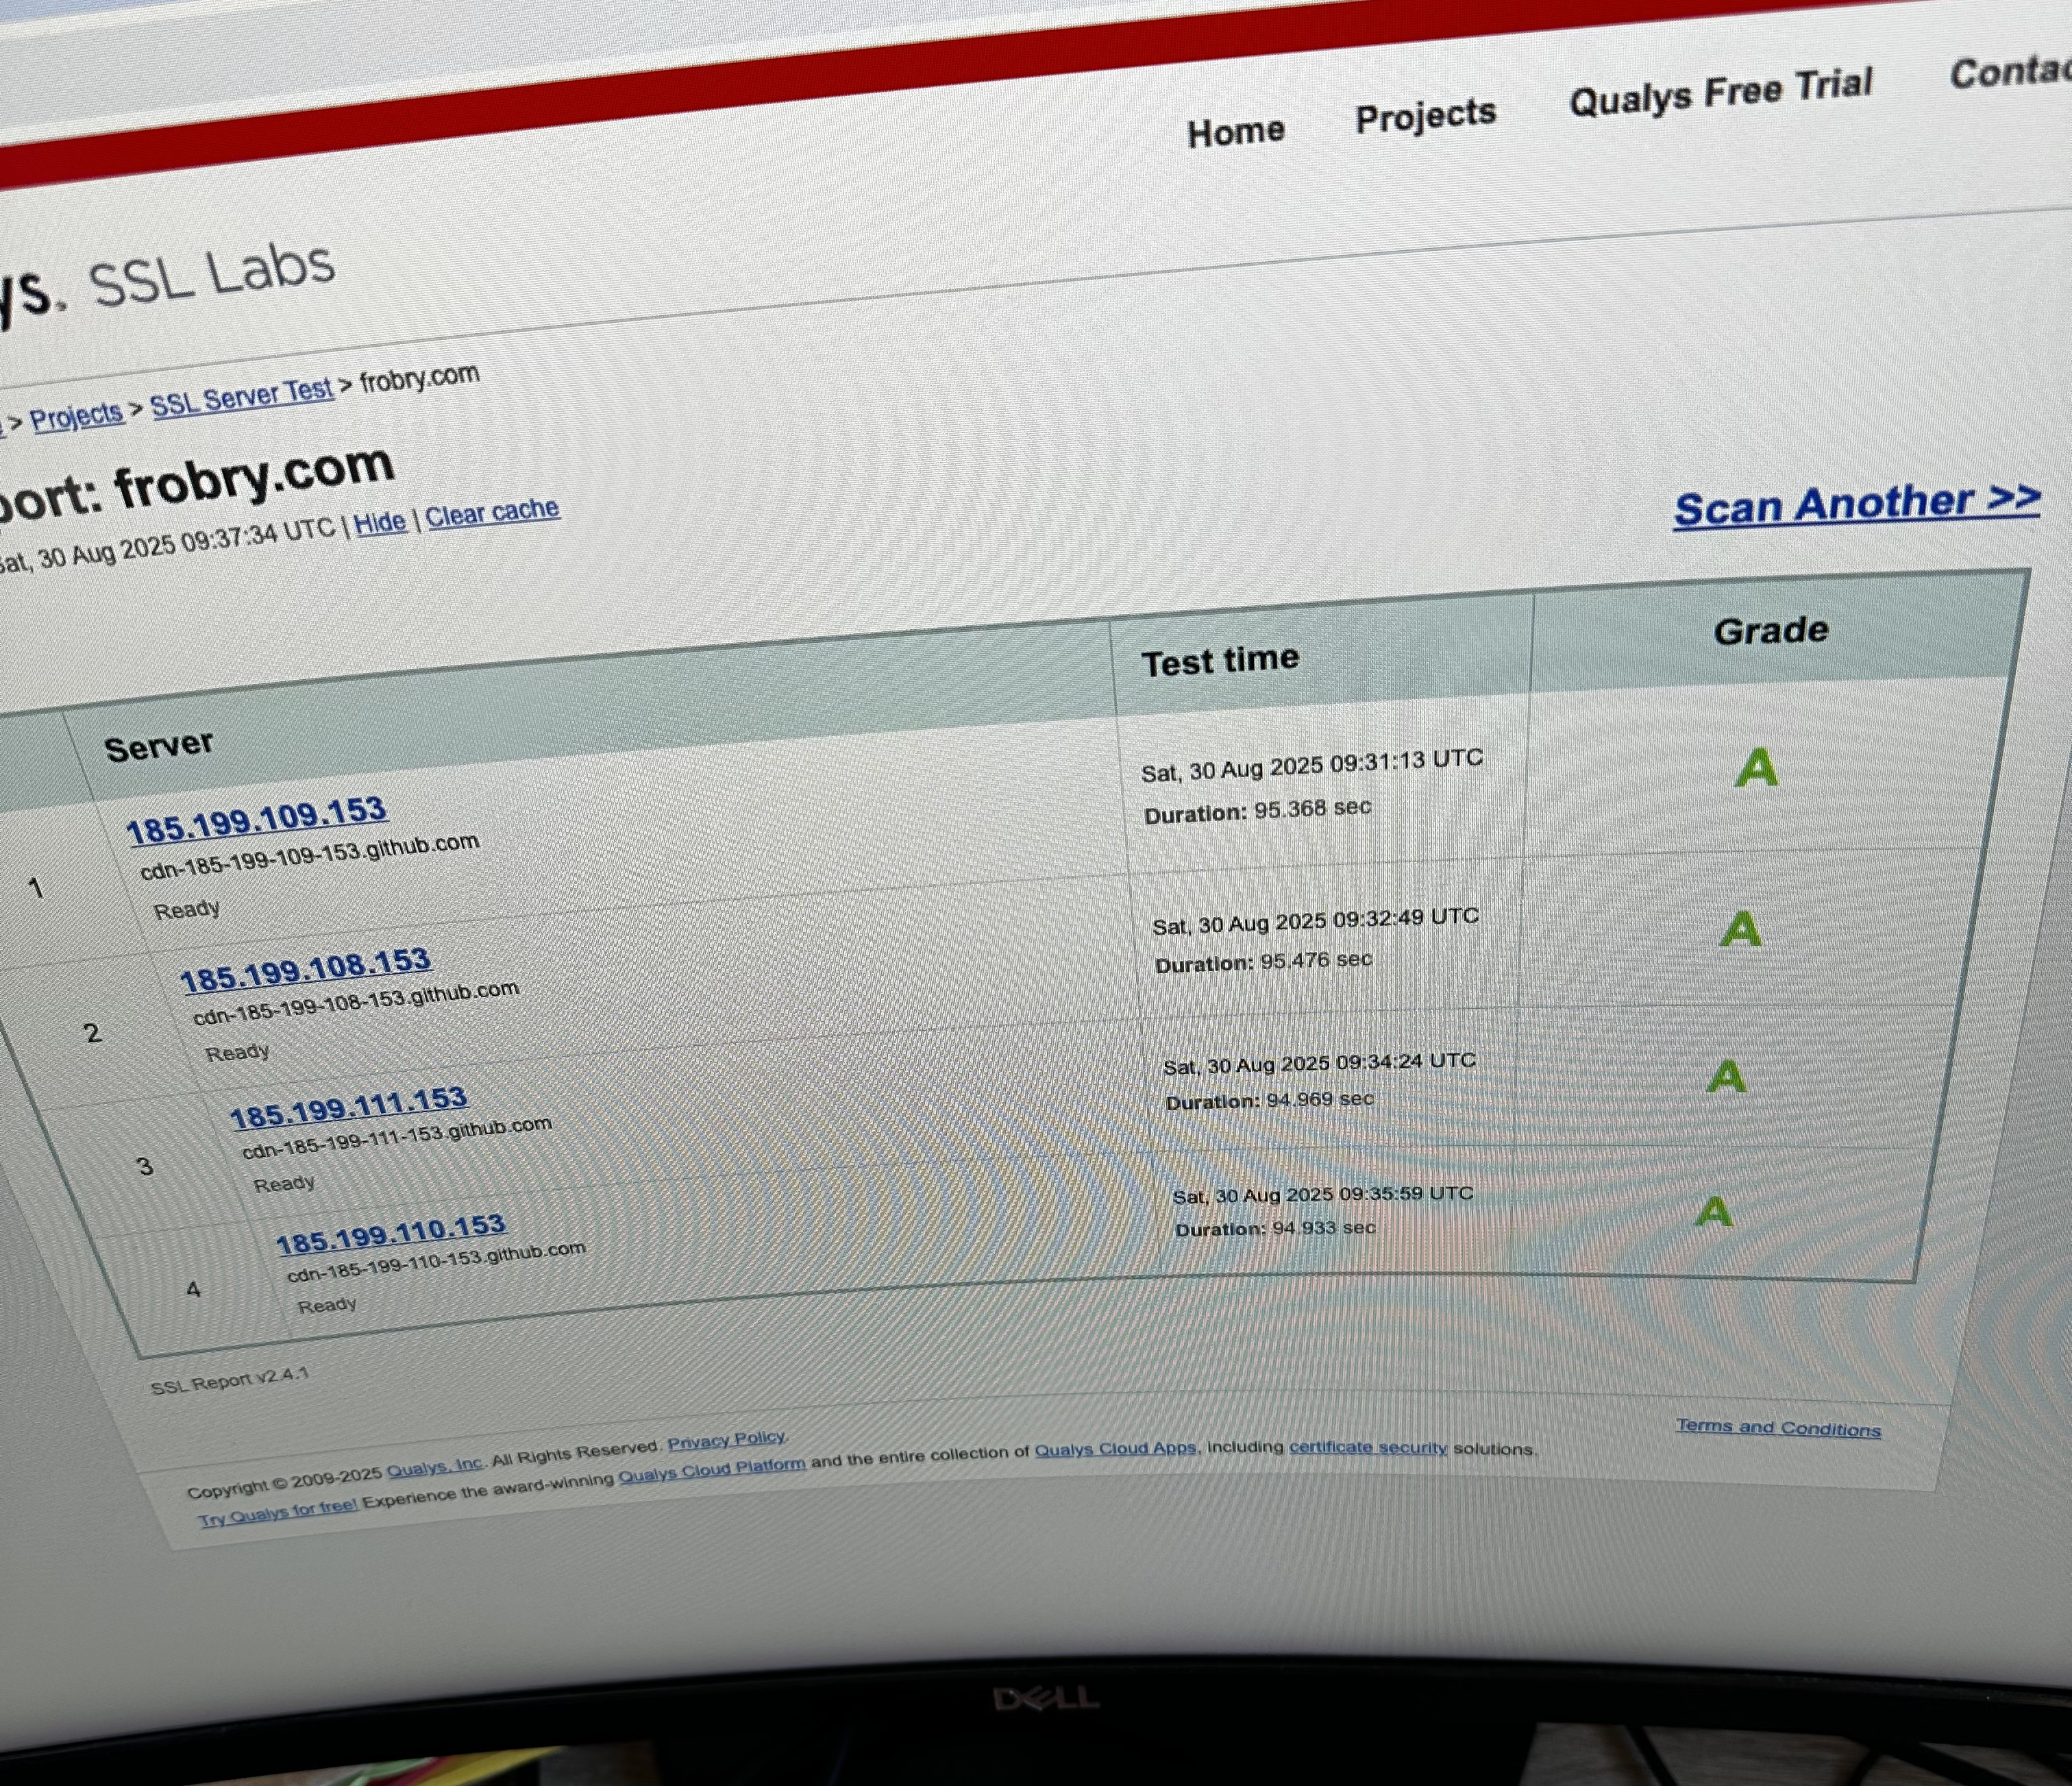Viewport: 2072px width, 1786px height.
Task: Select hostname cdn-185-199-108-153.github.com
Action: coord(356,1003)
